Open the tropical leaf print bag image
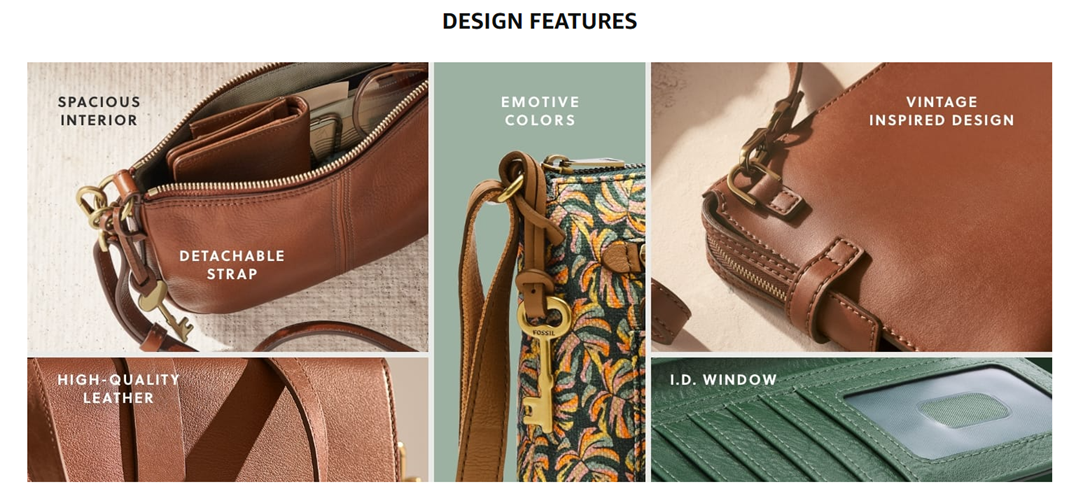The height and width of the screenshot is (496, 1069). 539,272
